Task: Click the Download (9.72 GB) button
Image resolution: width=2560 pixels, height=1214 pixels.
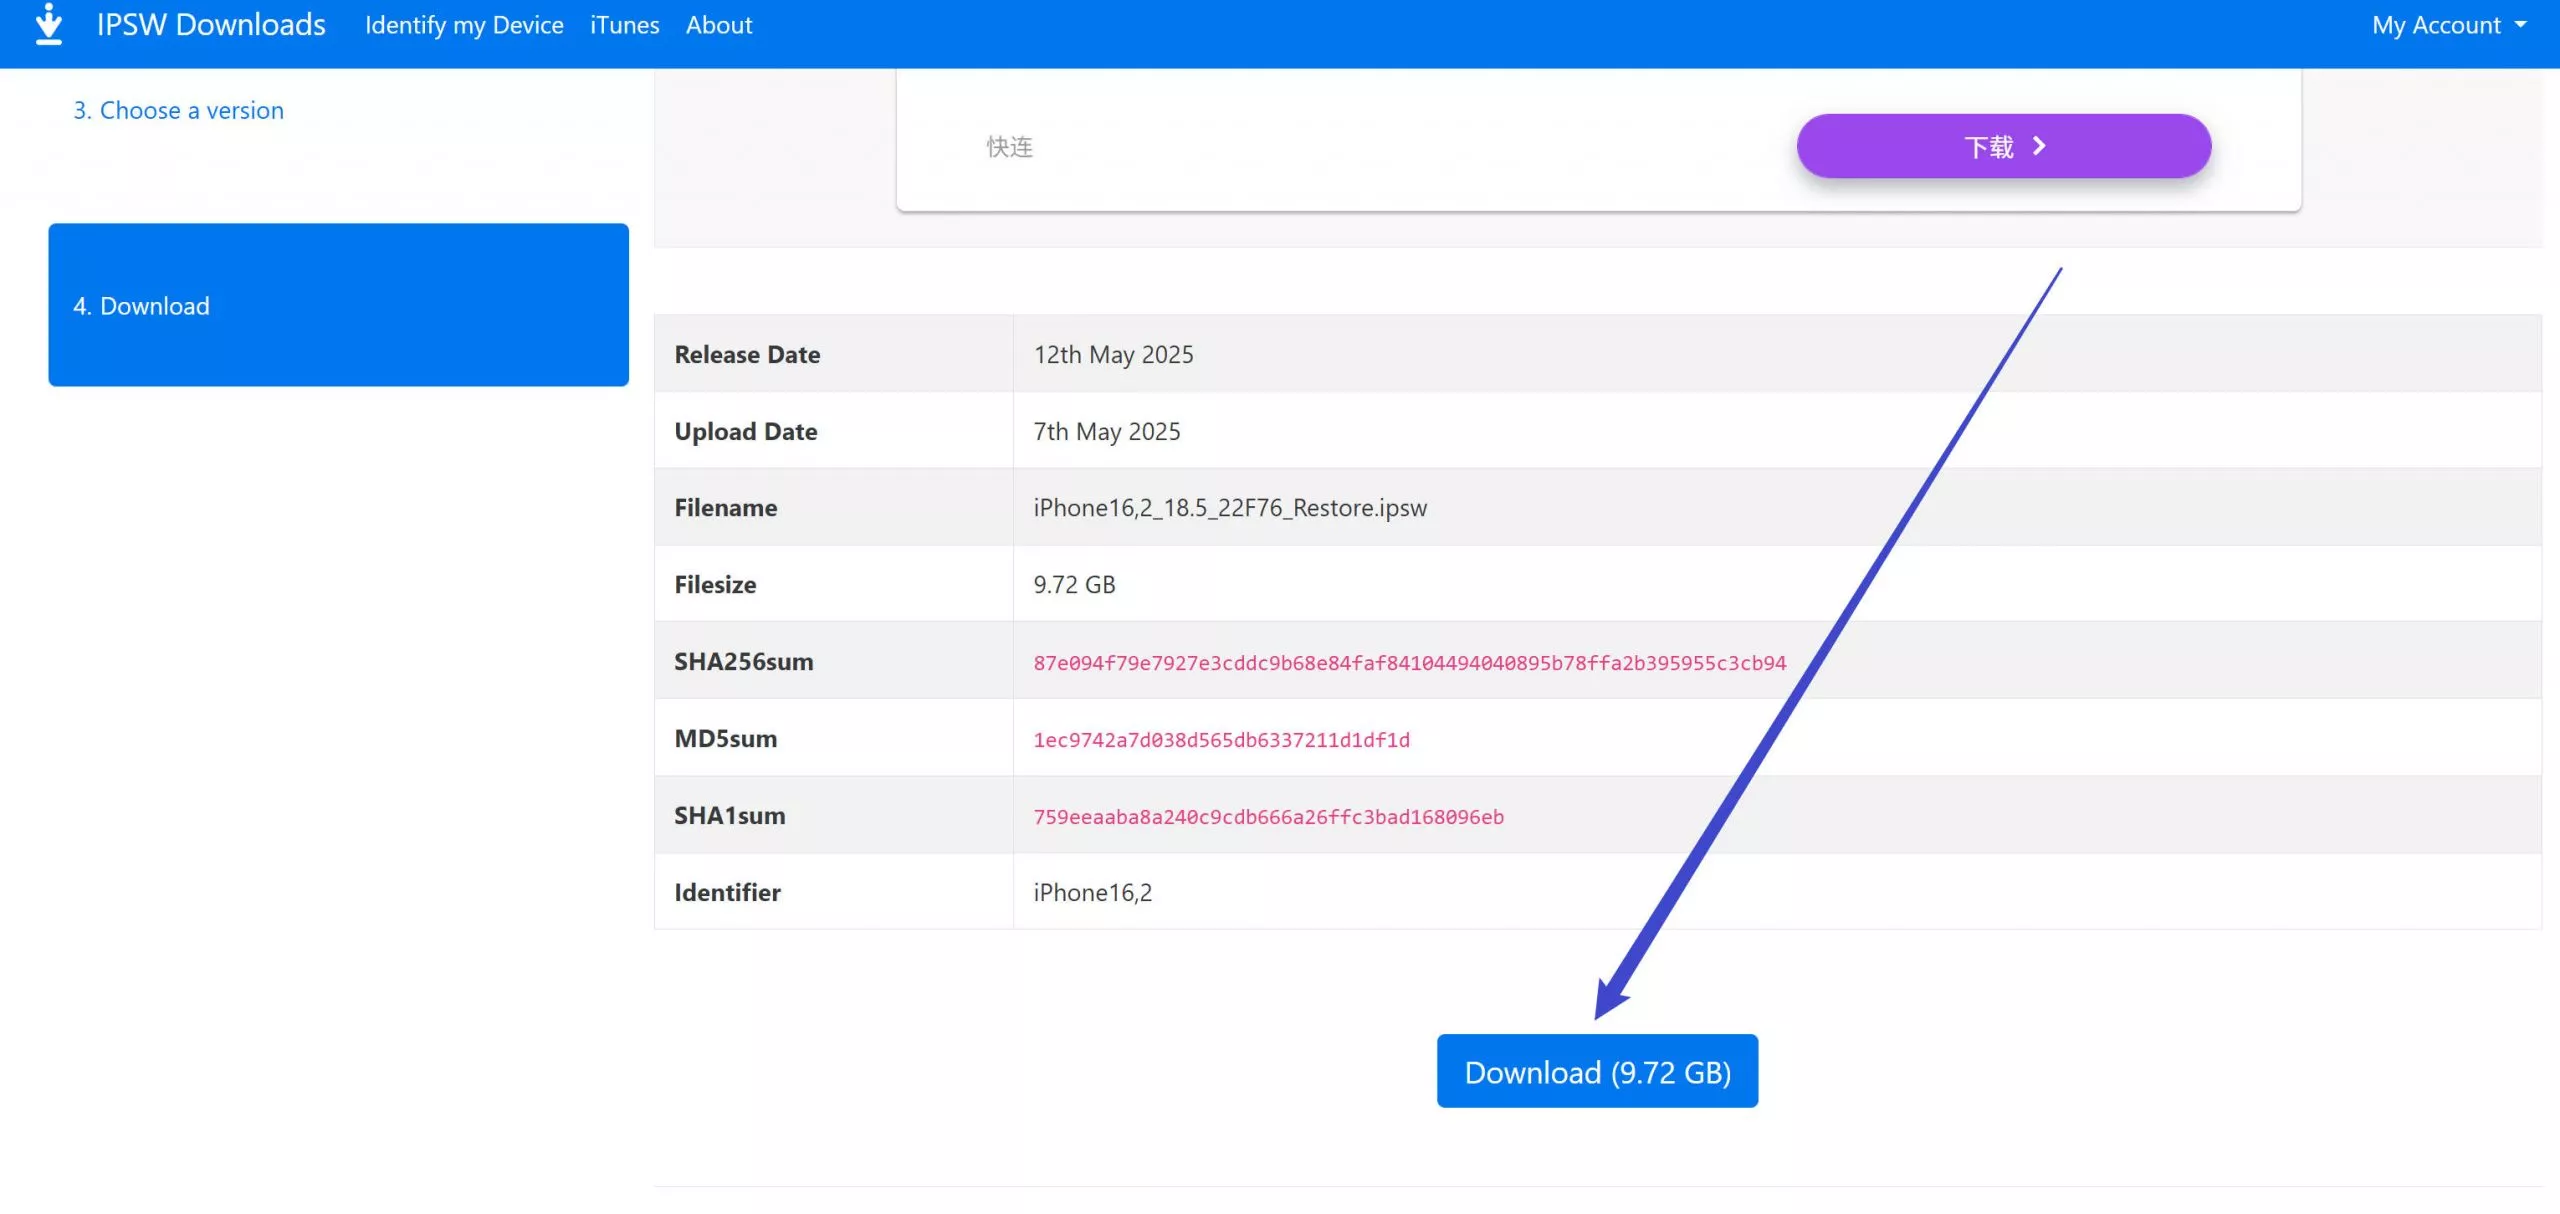Action: (x=1597, y=1070)
